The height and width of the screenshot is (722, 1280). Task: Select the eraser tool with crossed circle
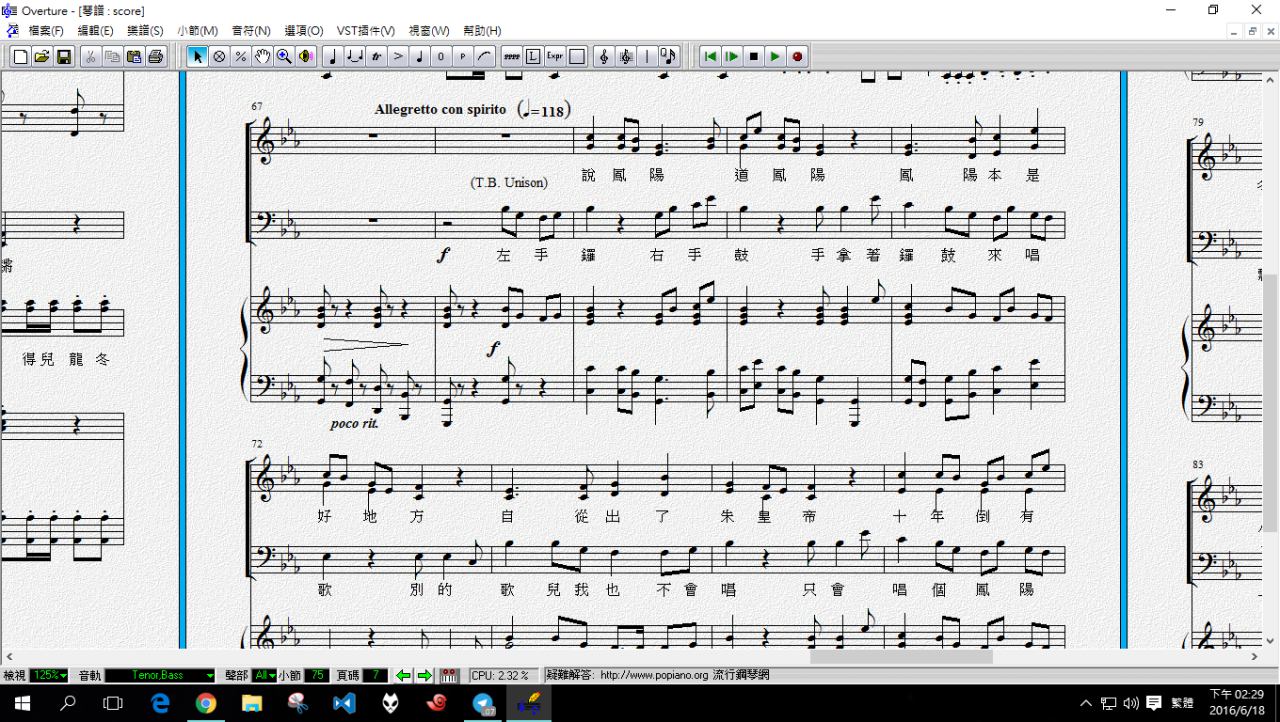[x=219, y=57]
